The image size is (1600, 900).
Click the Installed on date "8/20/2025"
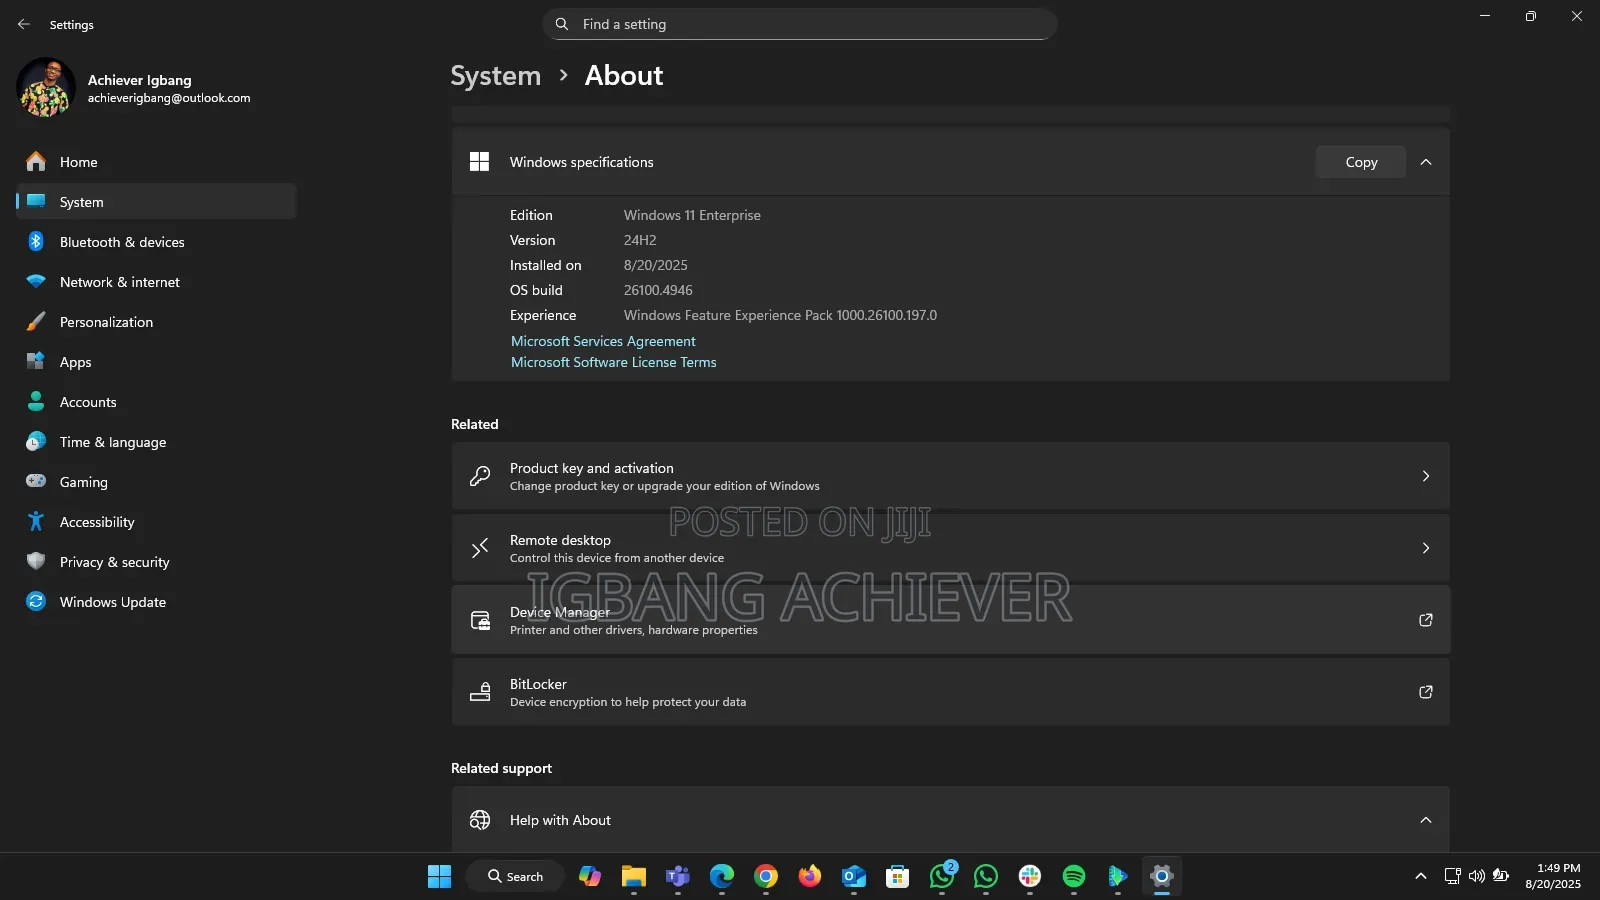(656, 265)
